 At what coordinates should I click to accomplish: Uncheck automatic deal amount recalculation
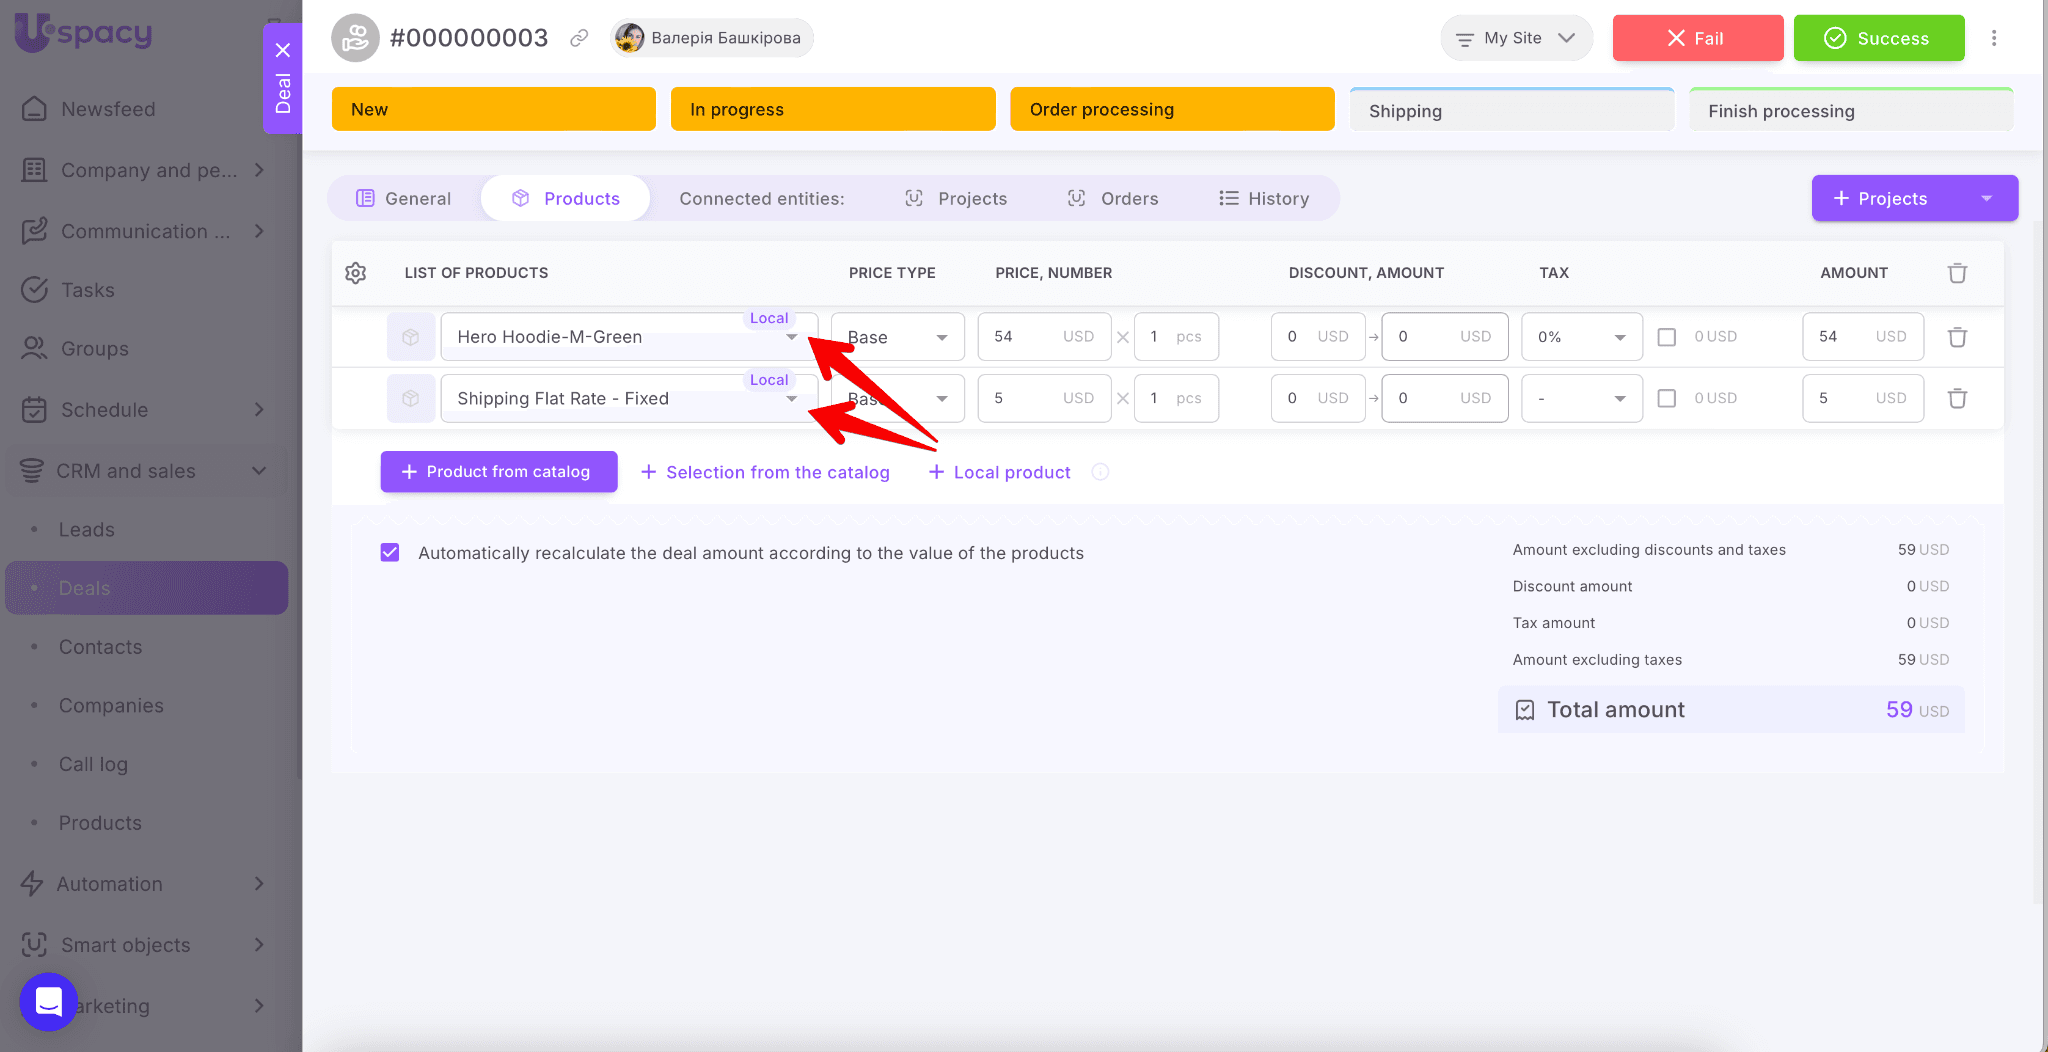(390, 553)
